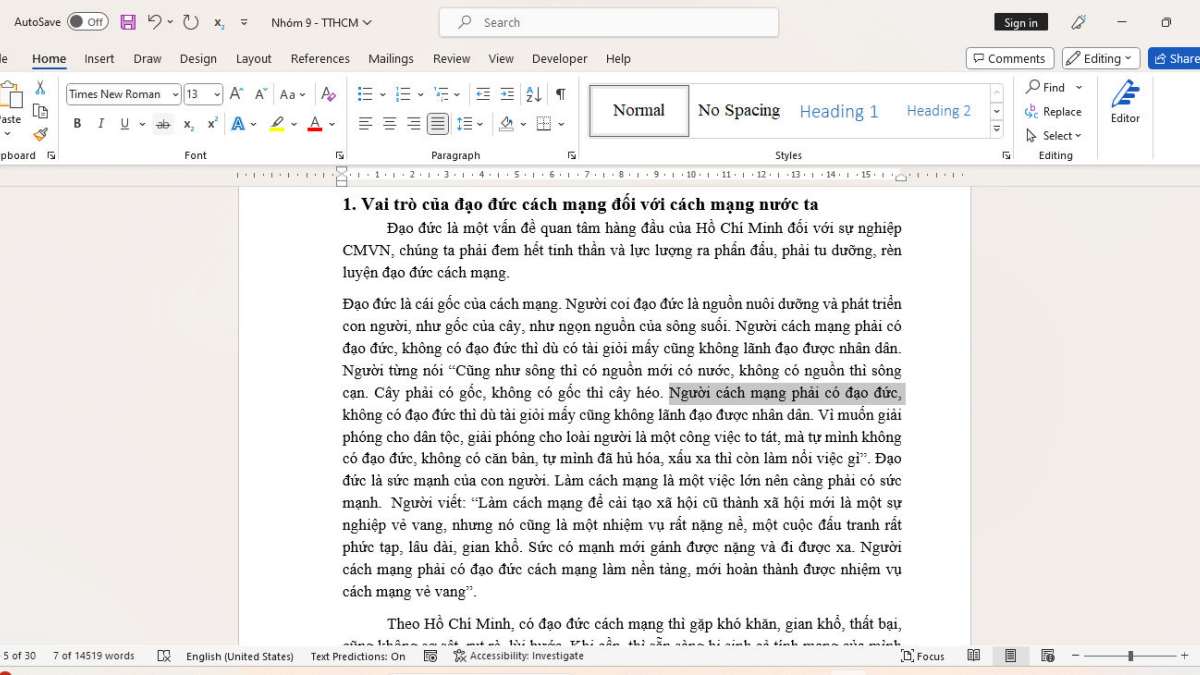Apply strikethrough to text
The image size is (1200, 675).
coord(163,123)
